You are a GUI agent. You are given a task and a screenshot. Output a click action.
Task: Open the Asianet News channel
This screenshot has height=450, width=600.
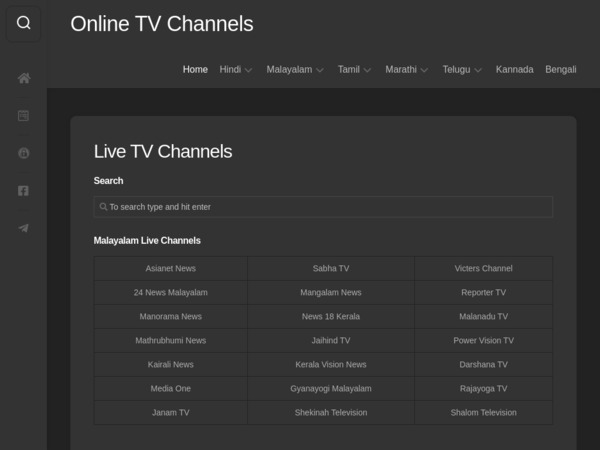pyautogui.click(x=171, y=268)
